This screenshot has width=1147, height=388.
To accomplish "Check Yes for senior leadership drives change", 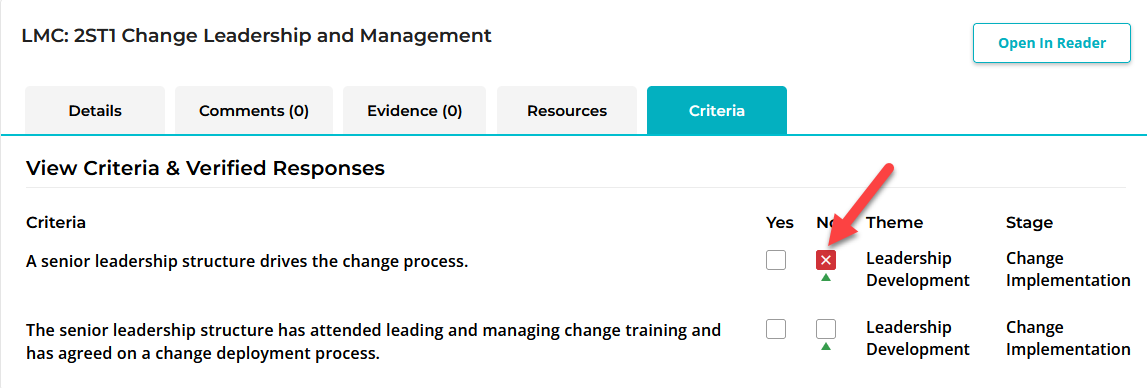I will point(776,260).
